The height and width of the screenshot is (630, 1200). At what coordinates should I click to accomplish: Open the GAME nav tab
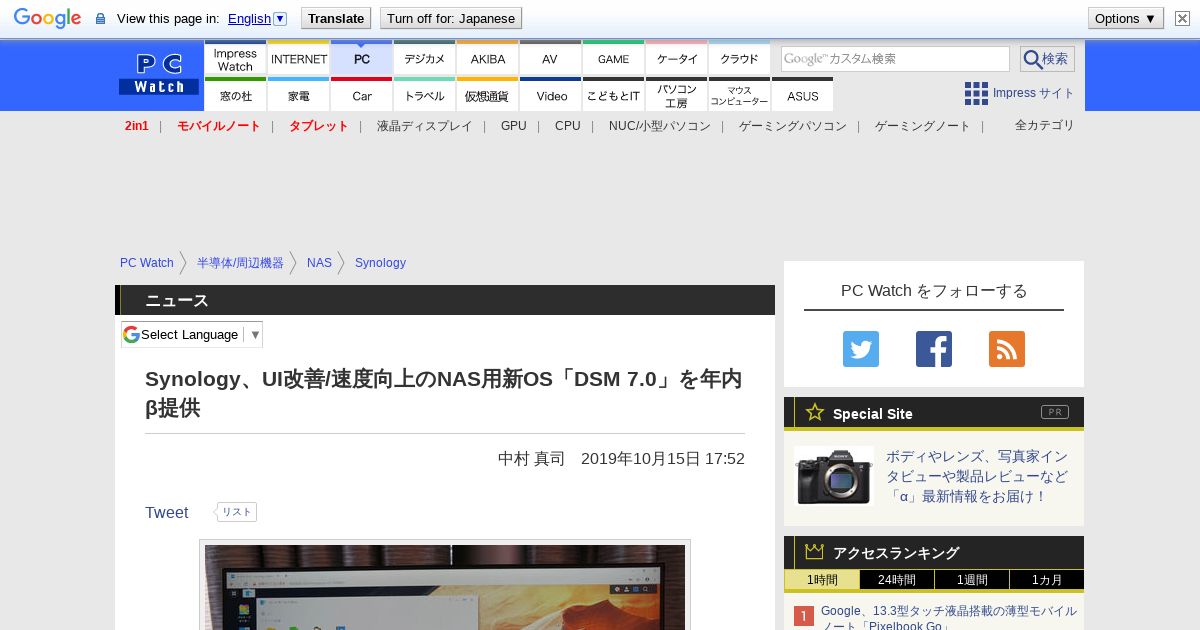(614, 58)
